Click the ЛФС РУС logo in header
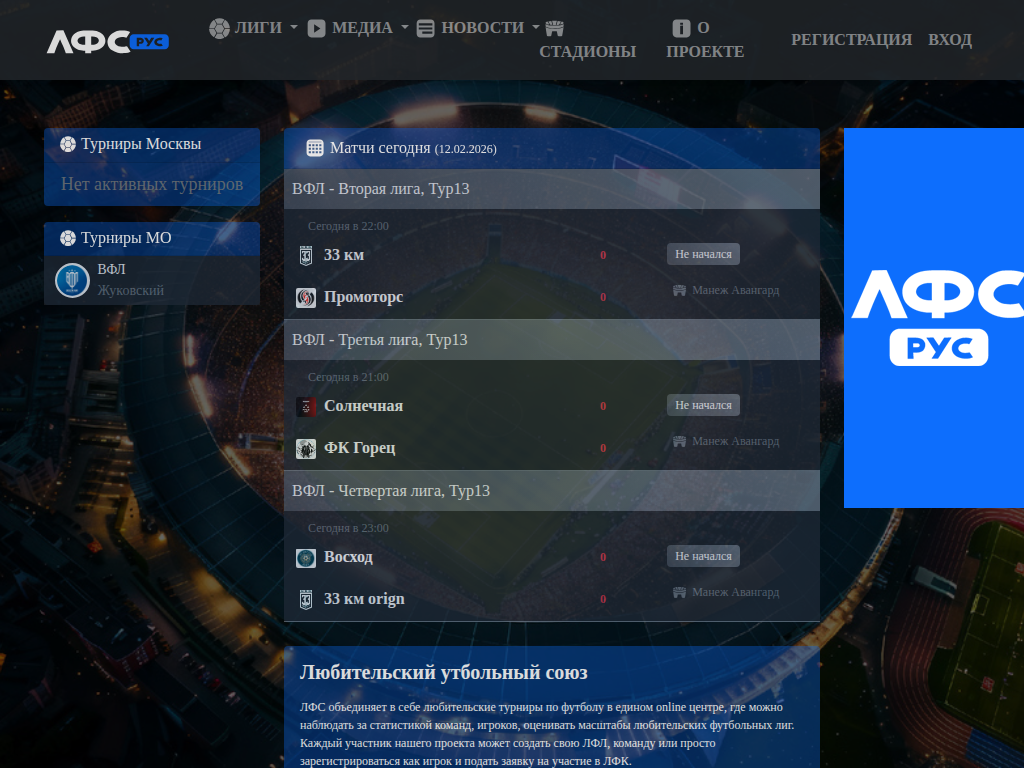The height and width of the screenshot is (768, 1024). [x=107, y=41]
